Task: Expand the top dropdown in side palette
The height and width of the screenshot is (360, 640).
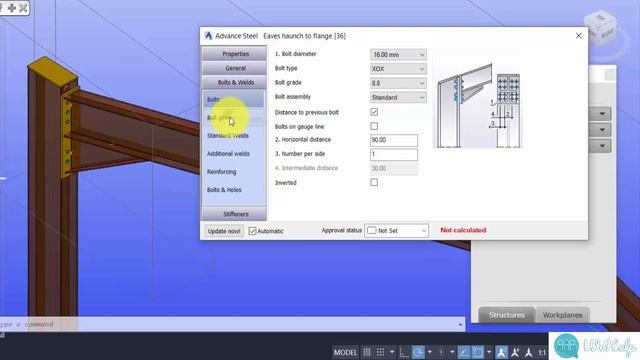Action: tap(602, 114)
